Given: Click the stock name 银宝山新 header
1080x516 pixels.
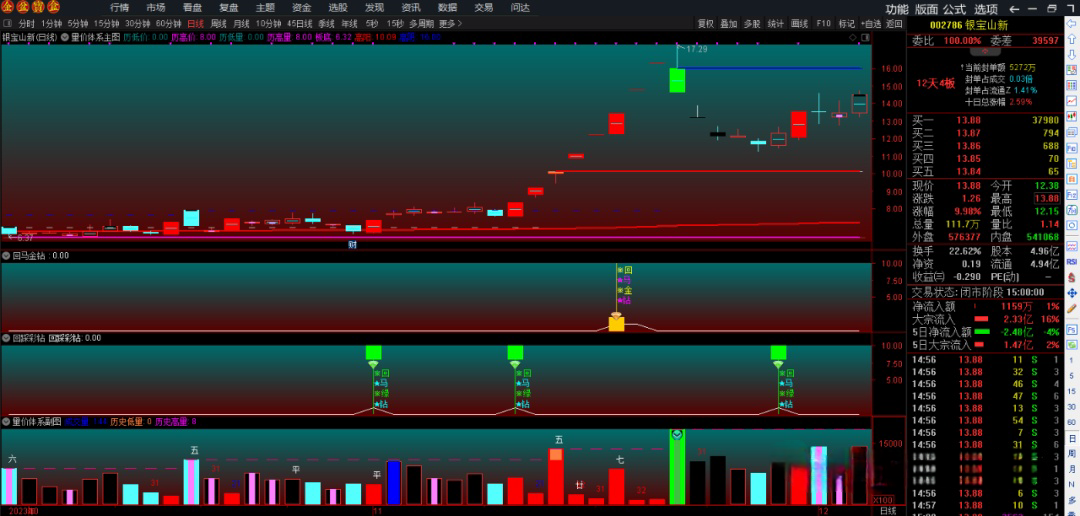Looking at the screenshot, I should tap(988, 24).
